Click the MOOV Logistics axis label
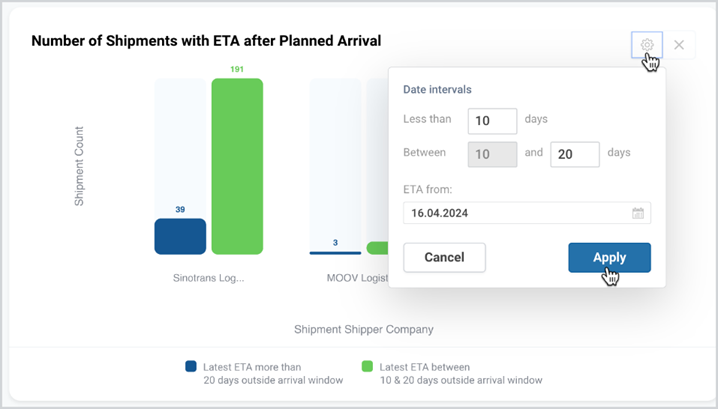The width and height of the screenshot is (718, 409). click(x=357, y=278)
